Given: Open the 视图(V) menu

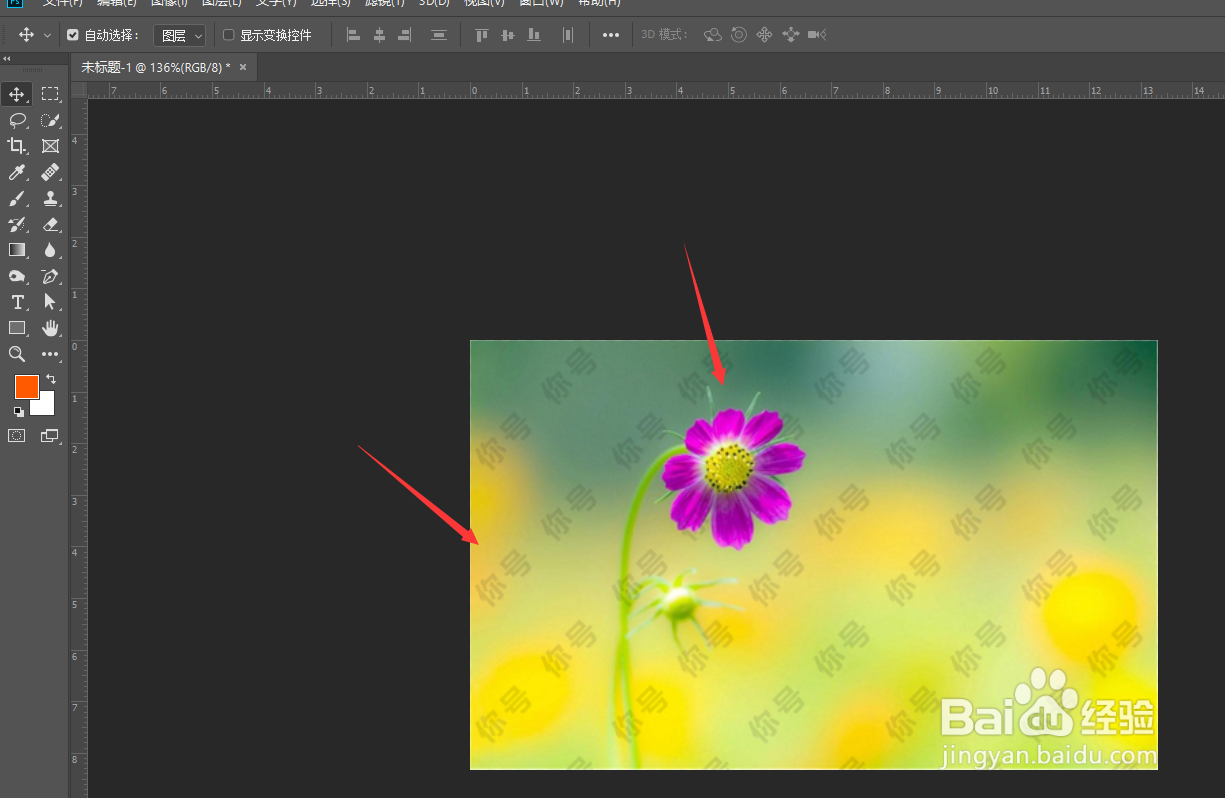Looking at the screenshot, I should [x=485, y=3].
